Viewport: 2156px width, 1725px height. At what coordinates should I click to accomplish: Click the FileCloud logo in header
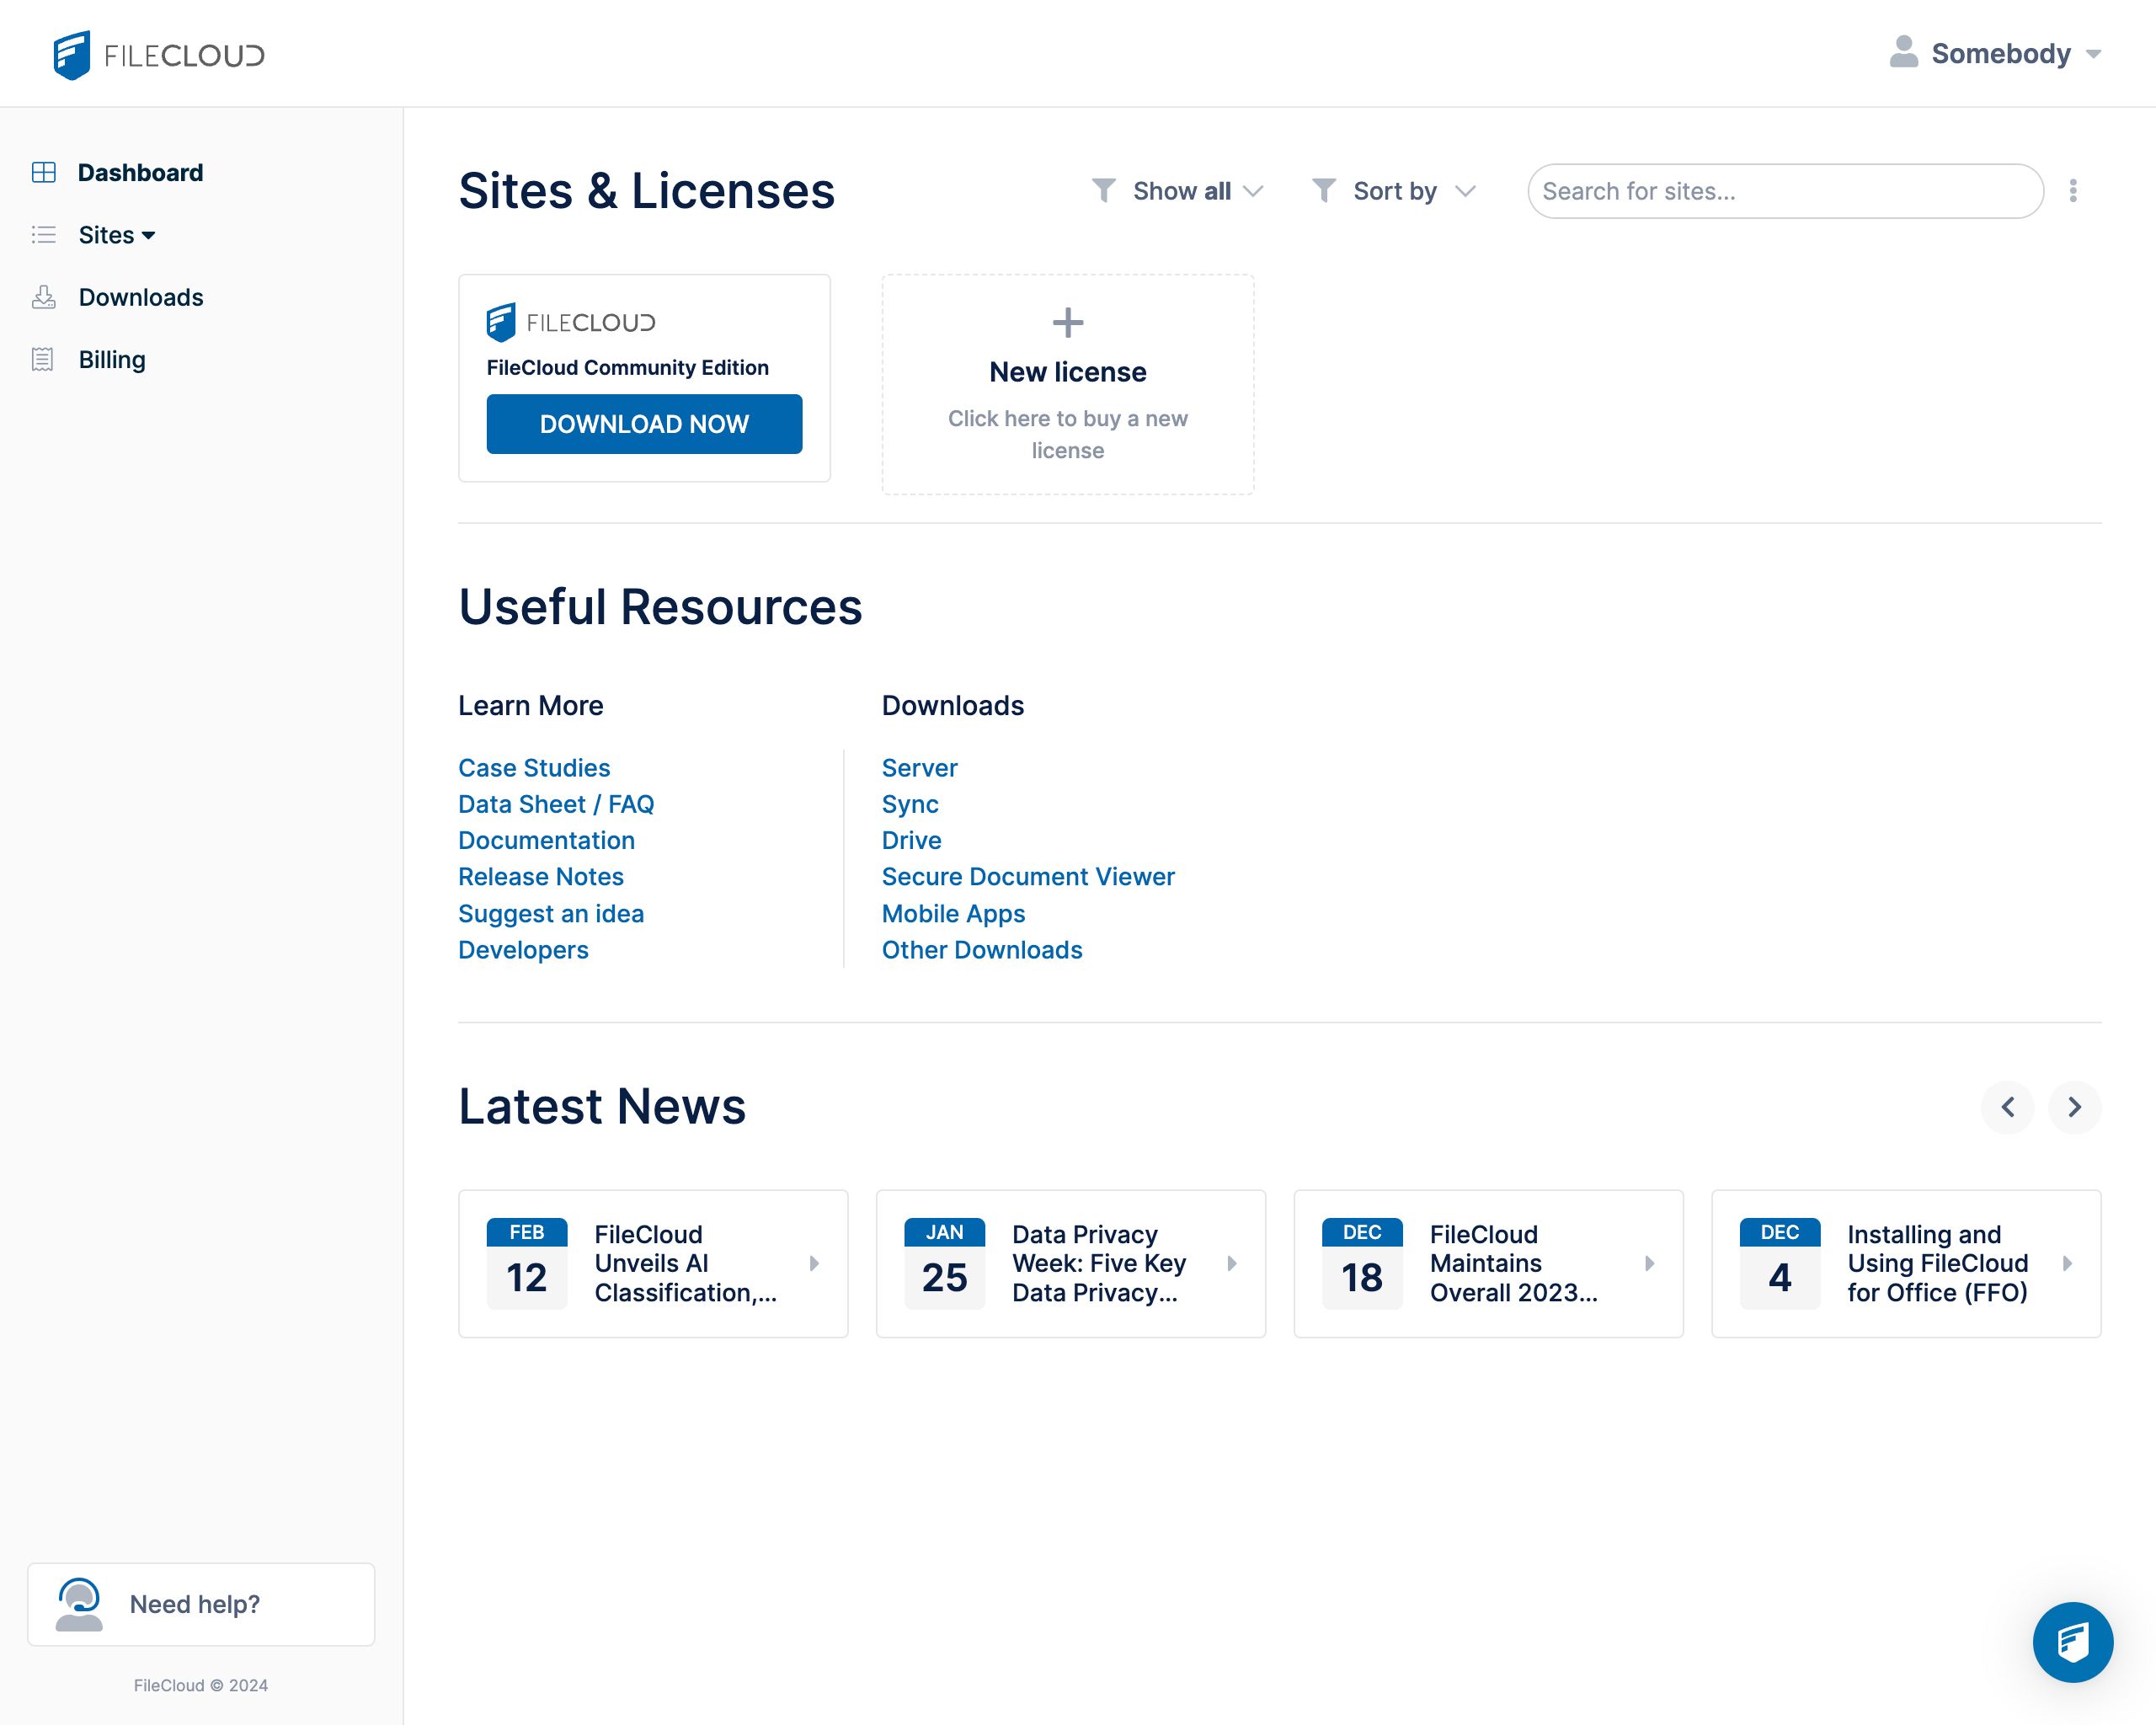pyautogui.click(x=159, y=54)
